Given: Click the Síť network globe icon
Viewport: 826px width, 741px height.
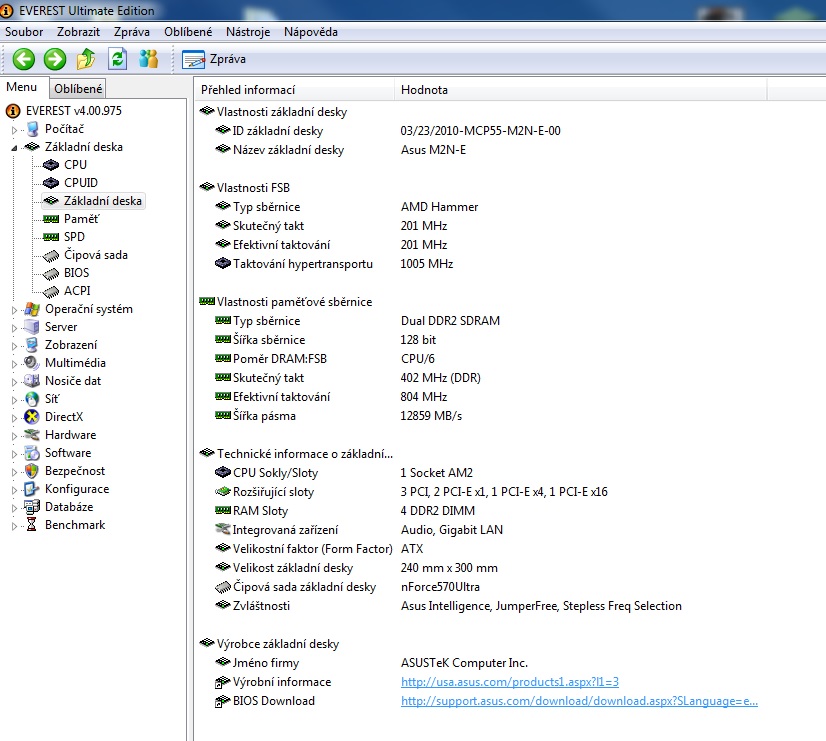Looking at the screenshot, I should coord(32,399).
